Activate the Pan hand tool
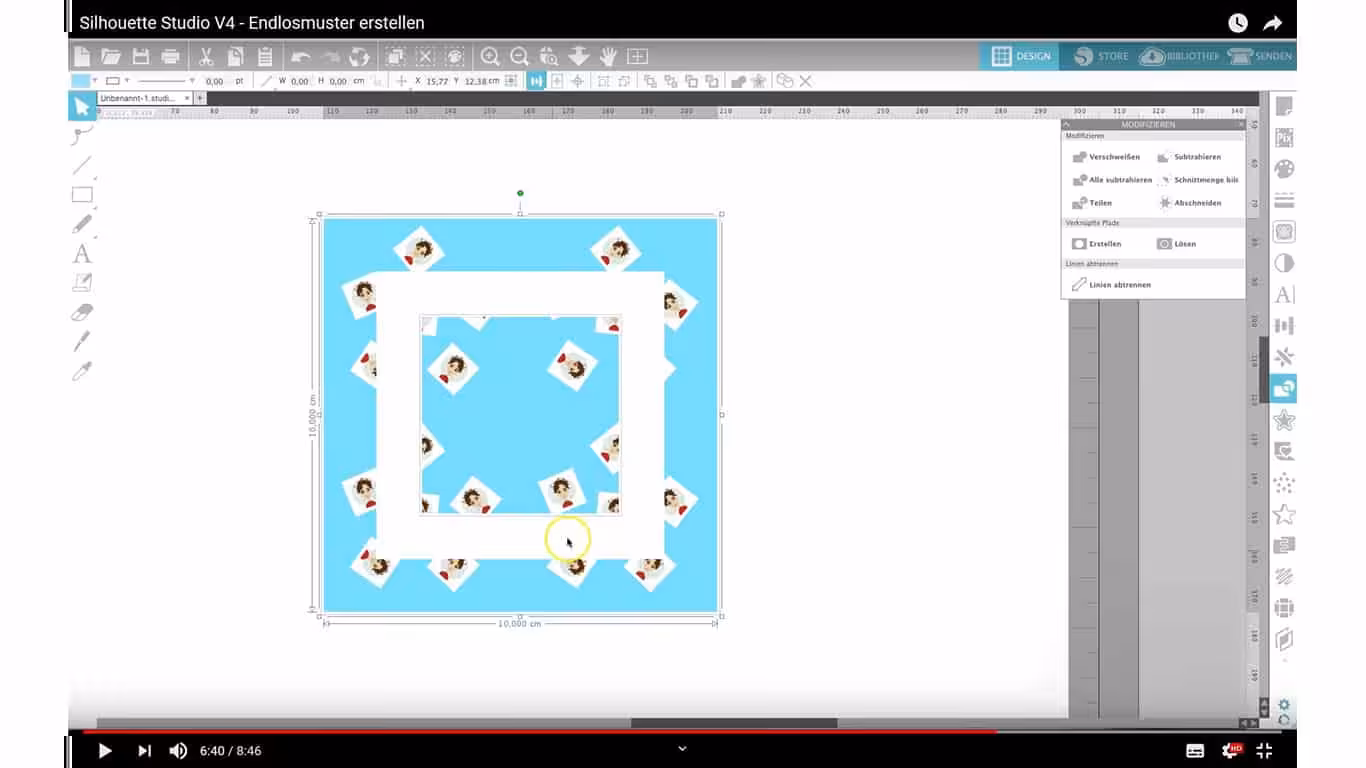 pyautogui.click(x=608, y=57)
